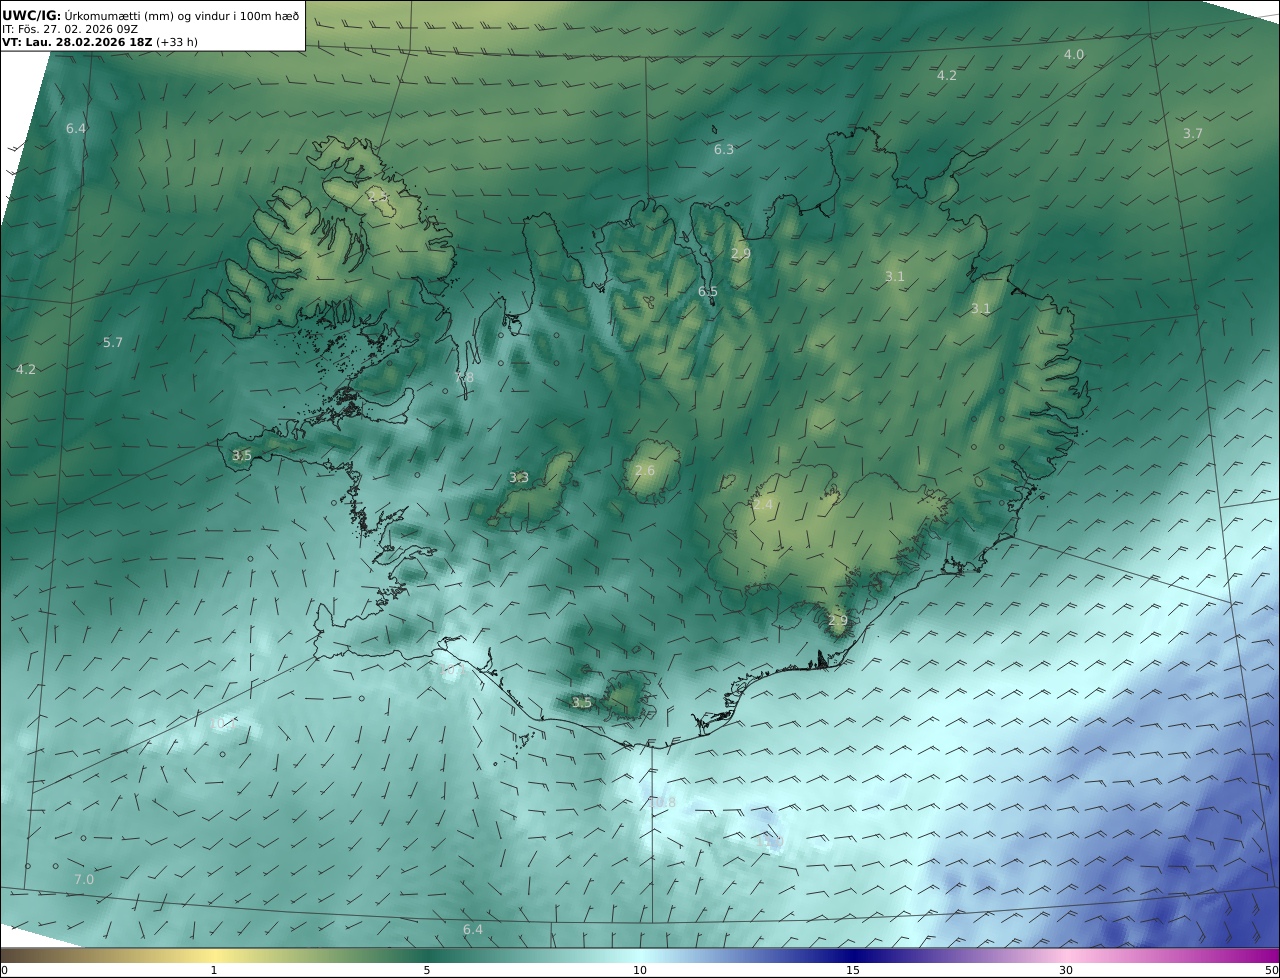Select the initial time text "IT: Fös. 27. 02. 2026 09Z"
This screenshot has height=978, width=1280.
pyautogui.click(x=70, y=29)
